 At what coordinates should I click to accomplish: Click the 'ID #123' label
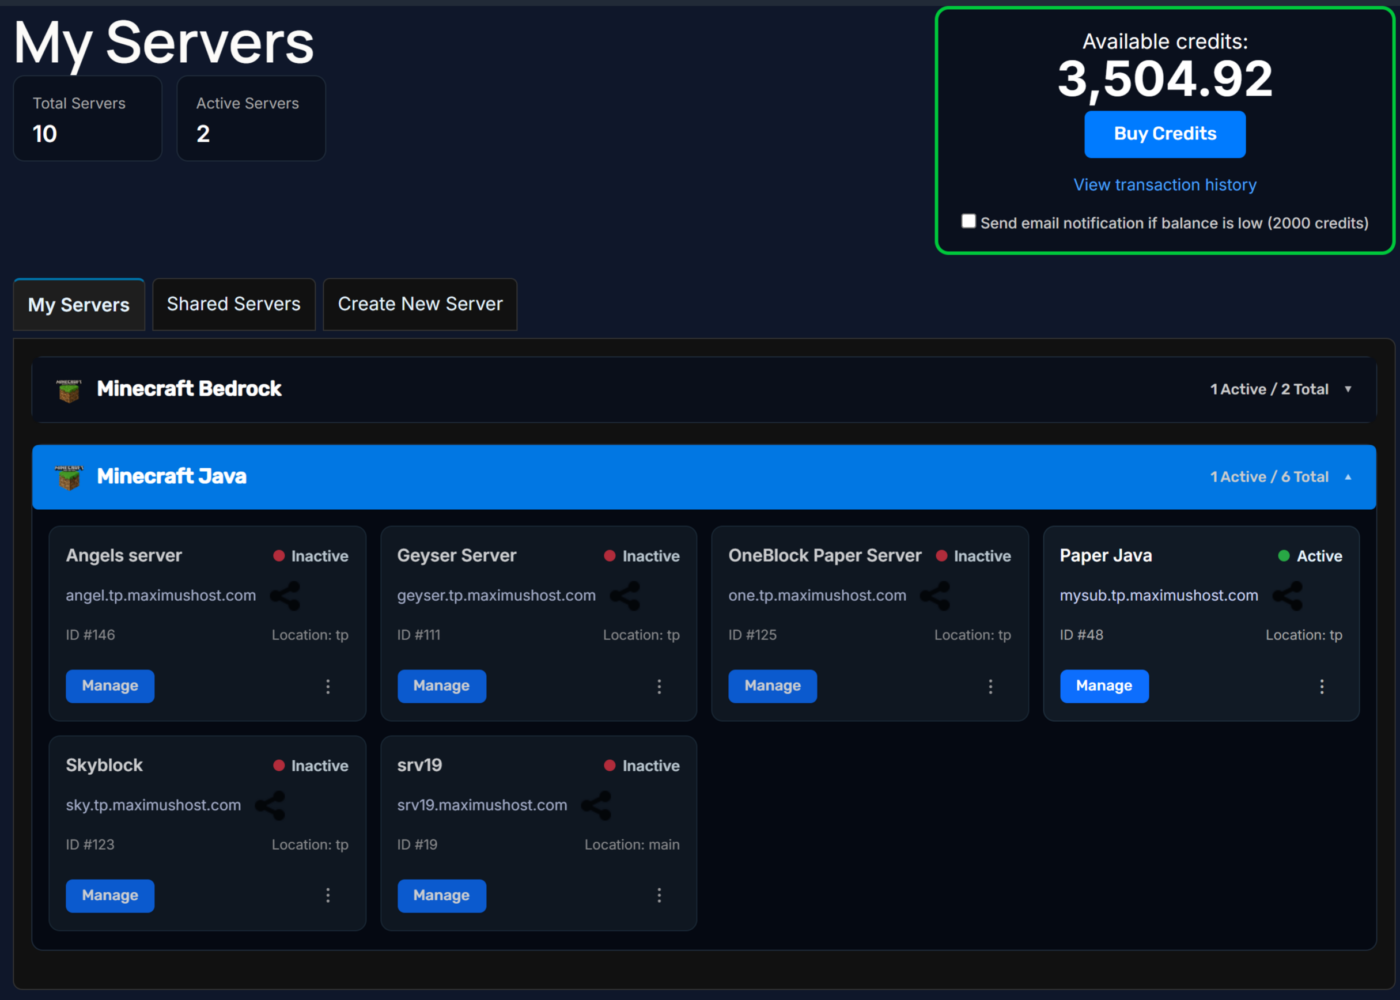click(90, 845)
